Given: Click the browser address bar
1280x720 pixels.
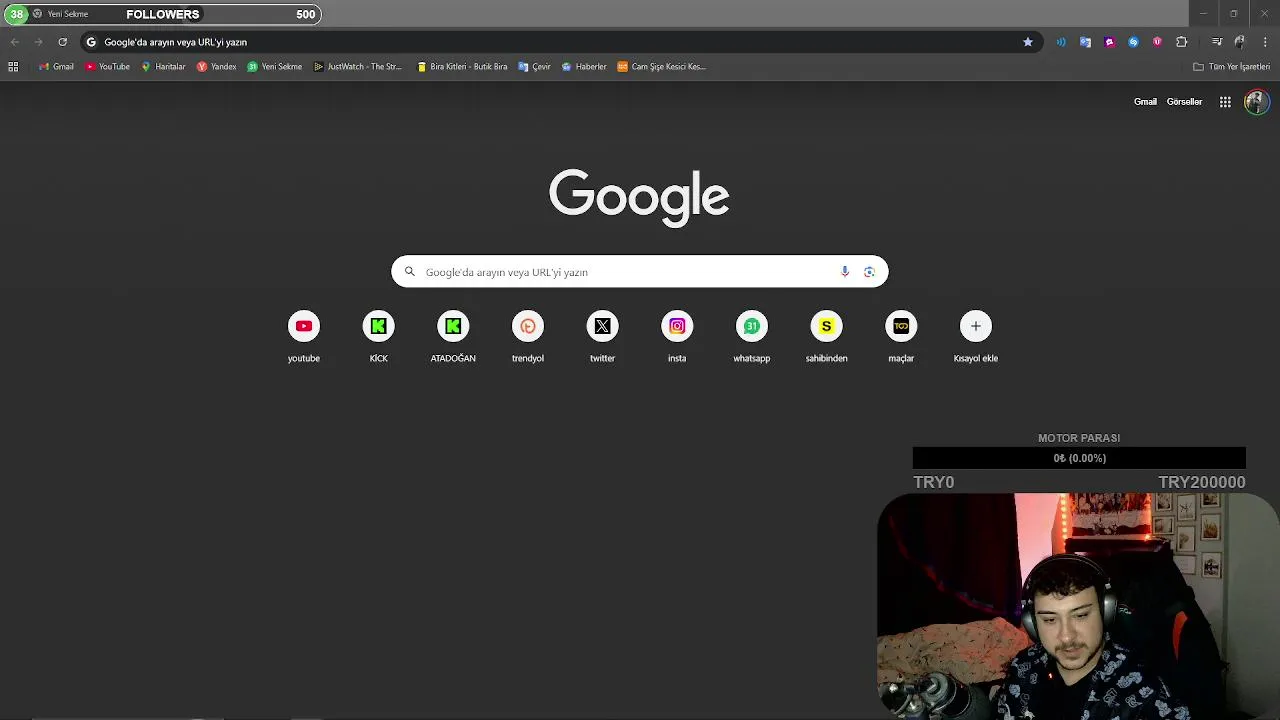Looking at the screenshot, I should pyautogui.click(x=560, y=42).
